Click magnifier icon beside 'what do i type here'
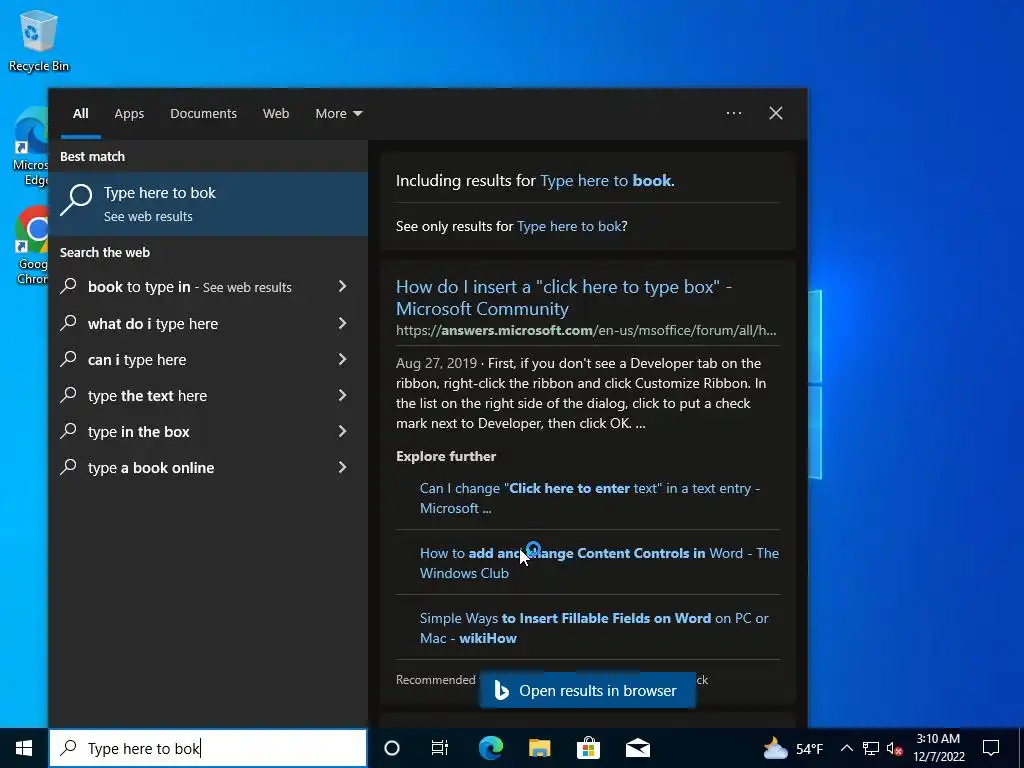Image resolution: width=1024 pixels, height=768 pixels. pyautogui.click(x=69, y=323)
